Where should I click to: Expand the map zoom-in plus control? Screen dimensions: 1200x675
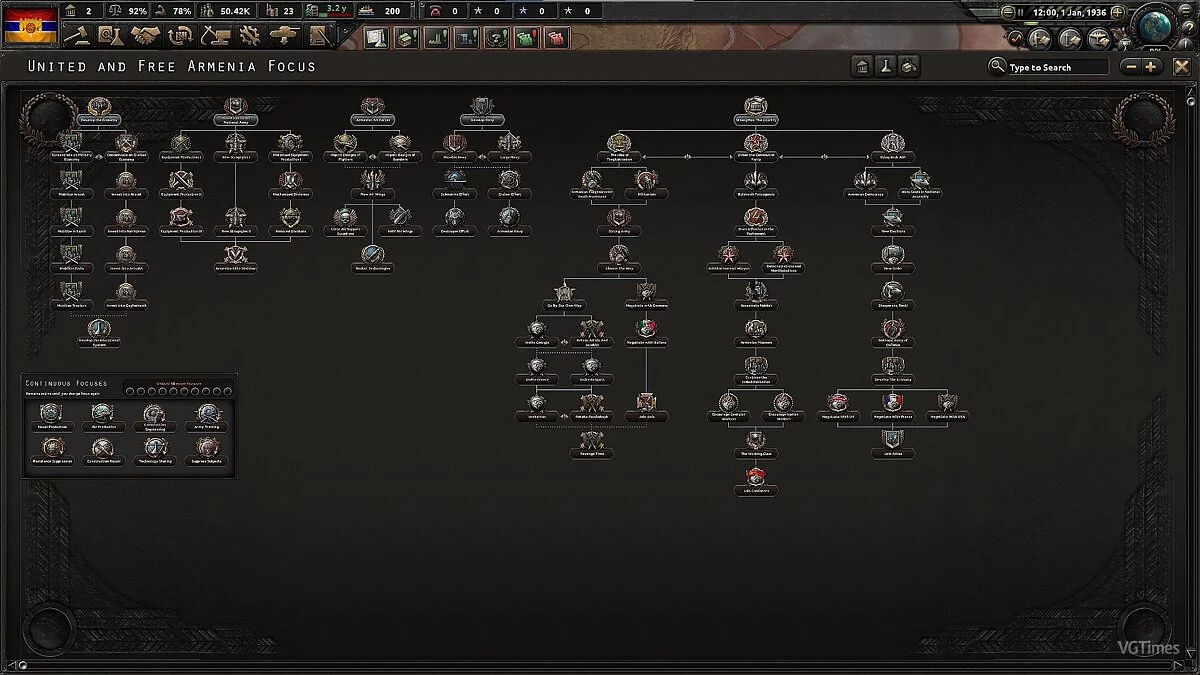(1151, 67)
